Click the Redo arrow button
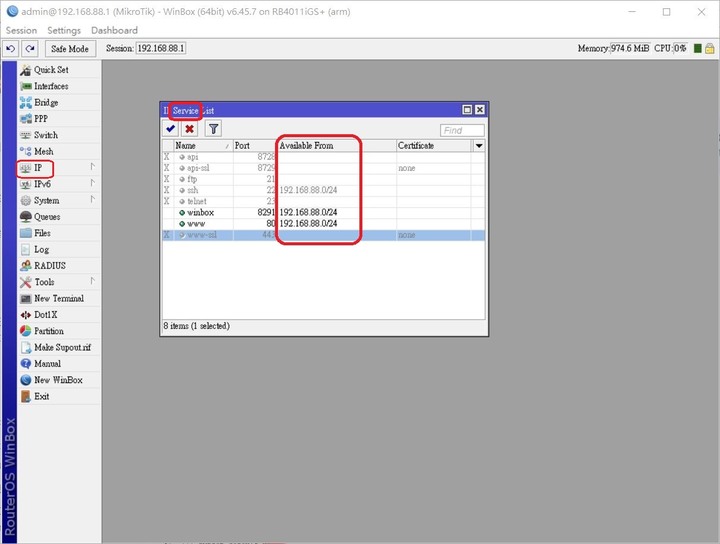This screenshot has width=720, height=544. (30, 48)
